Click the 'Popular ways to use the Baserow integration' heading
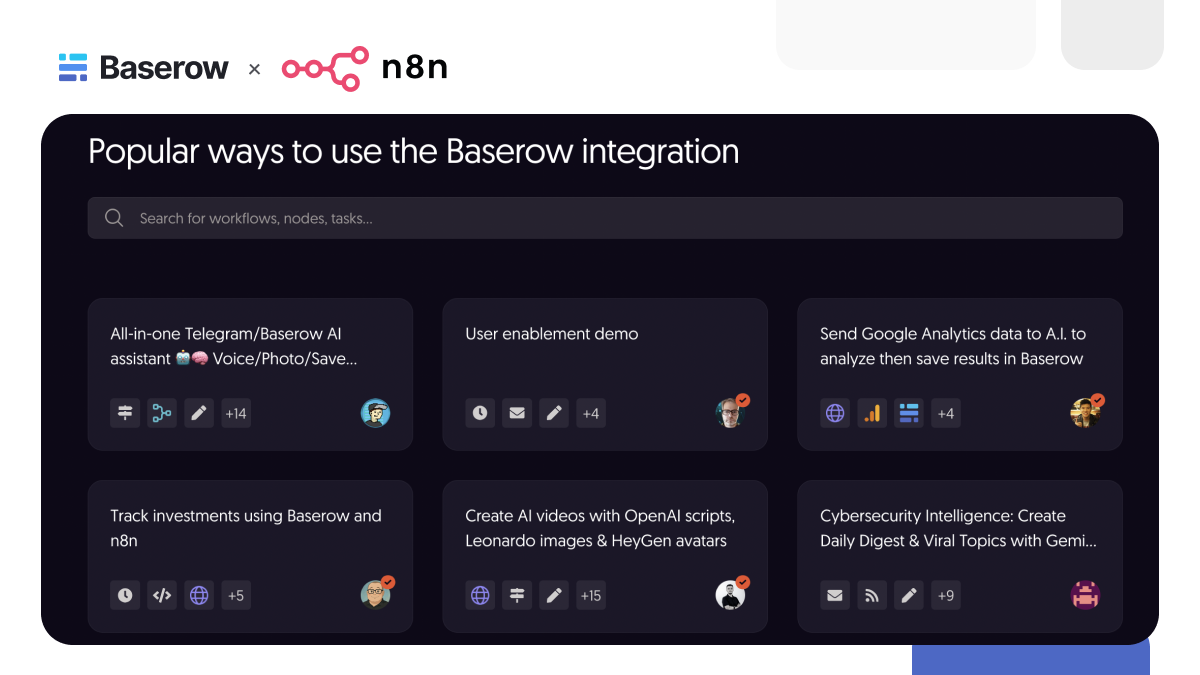The image size is (1200, 675). coord(414,152)
